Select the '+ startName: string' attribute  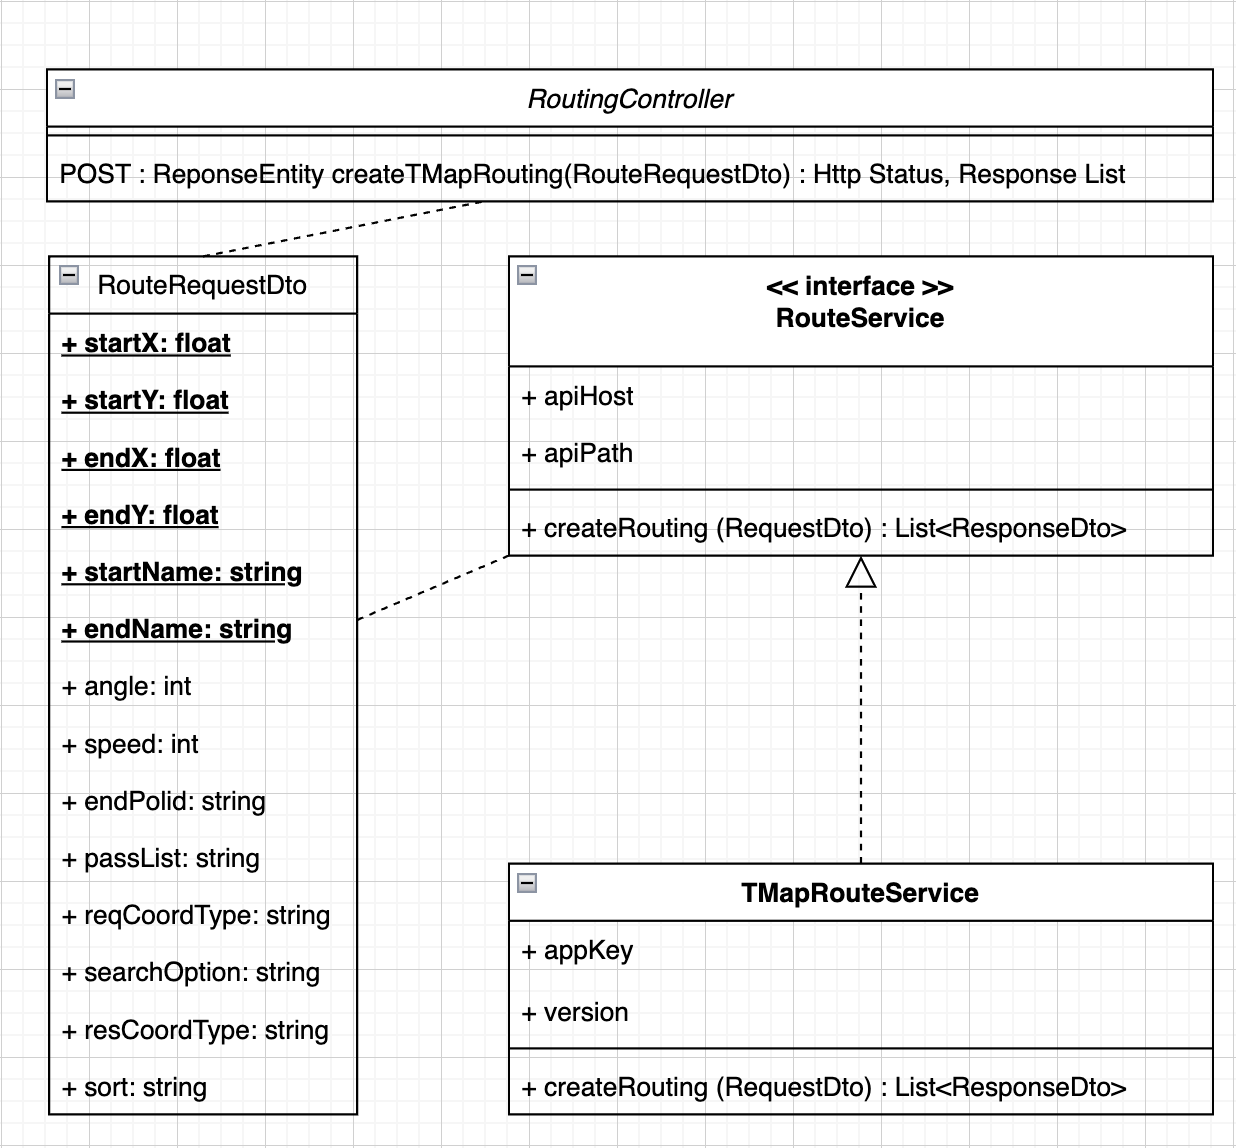pos(182,572)
